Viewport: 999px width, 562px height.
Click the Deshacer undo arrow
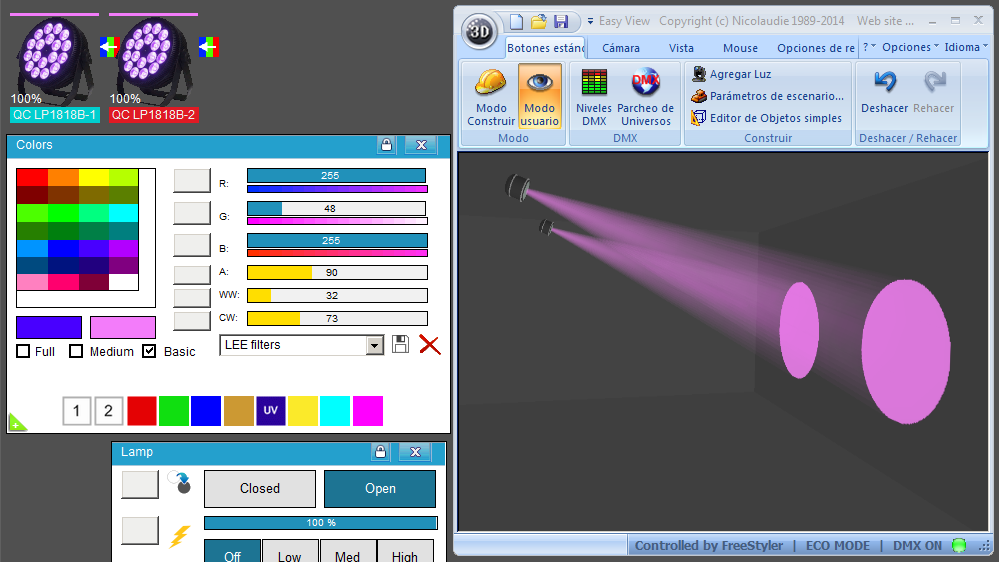[x=884, y=82]
